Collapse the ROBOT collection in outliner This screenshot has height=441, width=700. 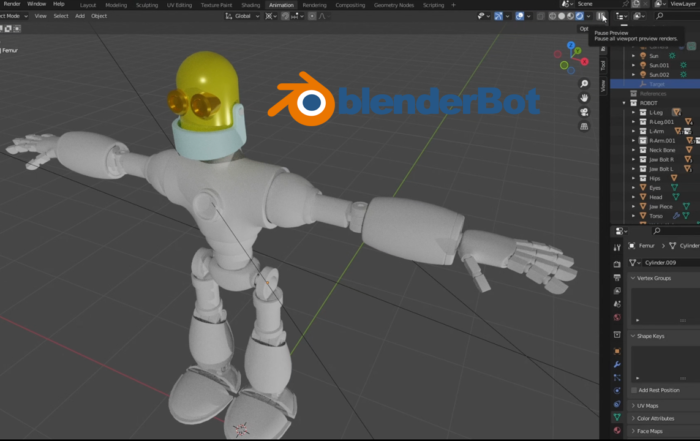coord(623,102)
